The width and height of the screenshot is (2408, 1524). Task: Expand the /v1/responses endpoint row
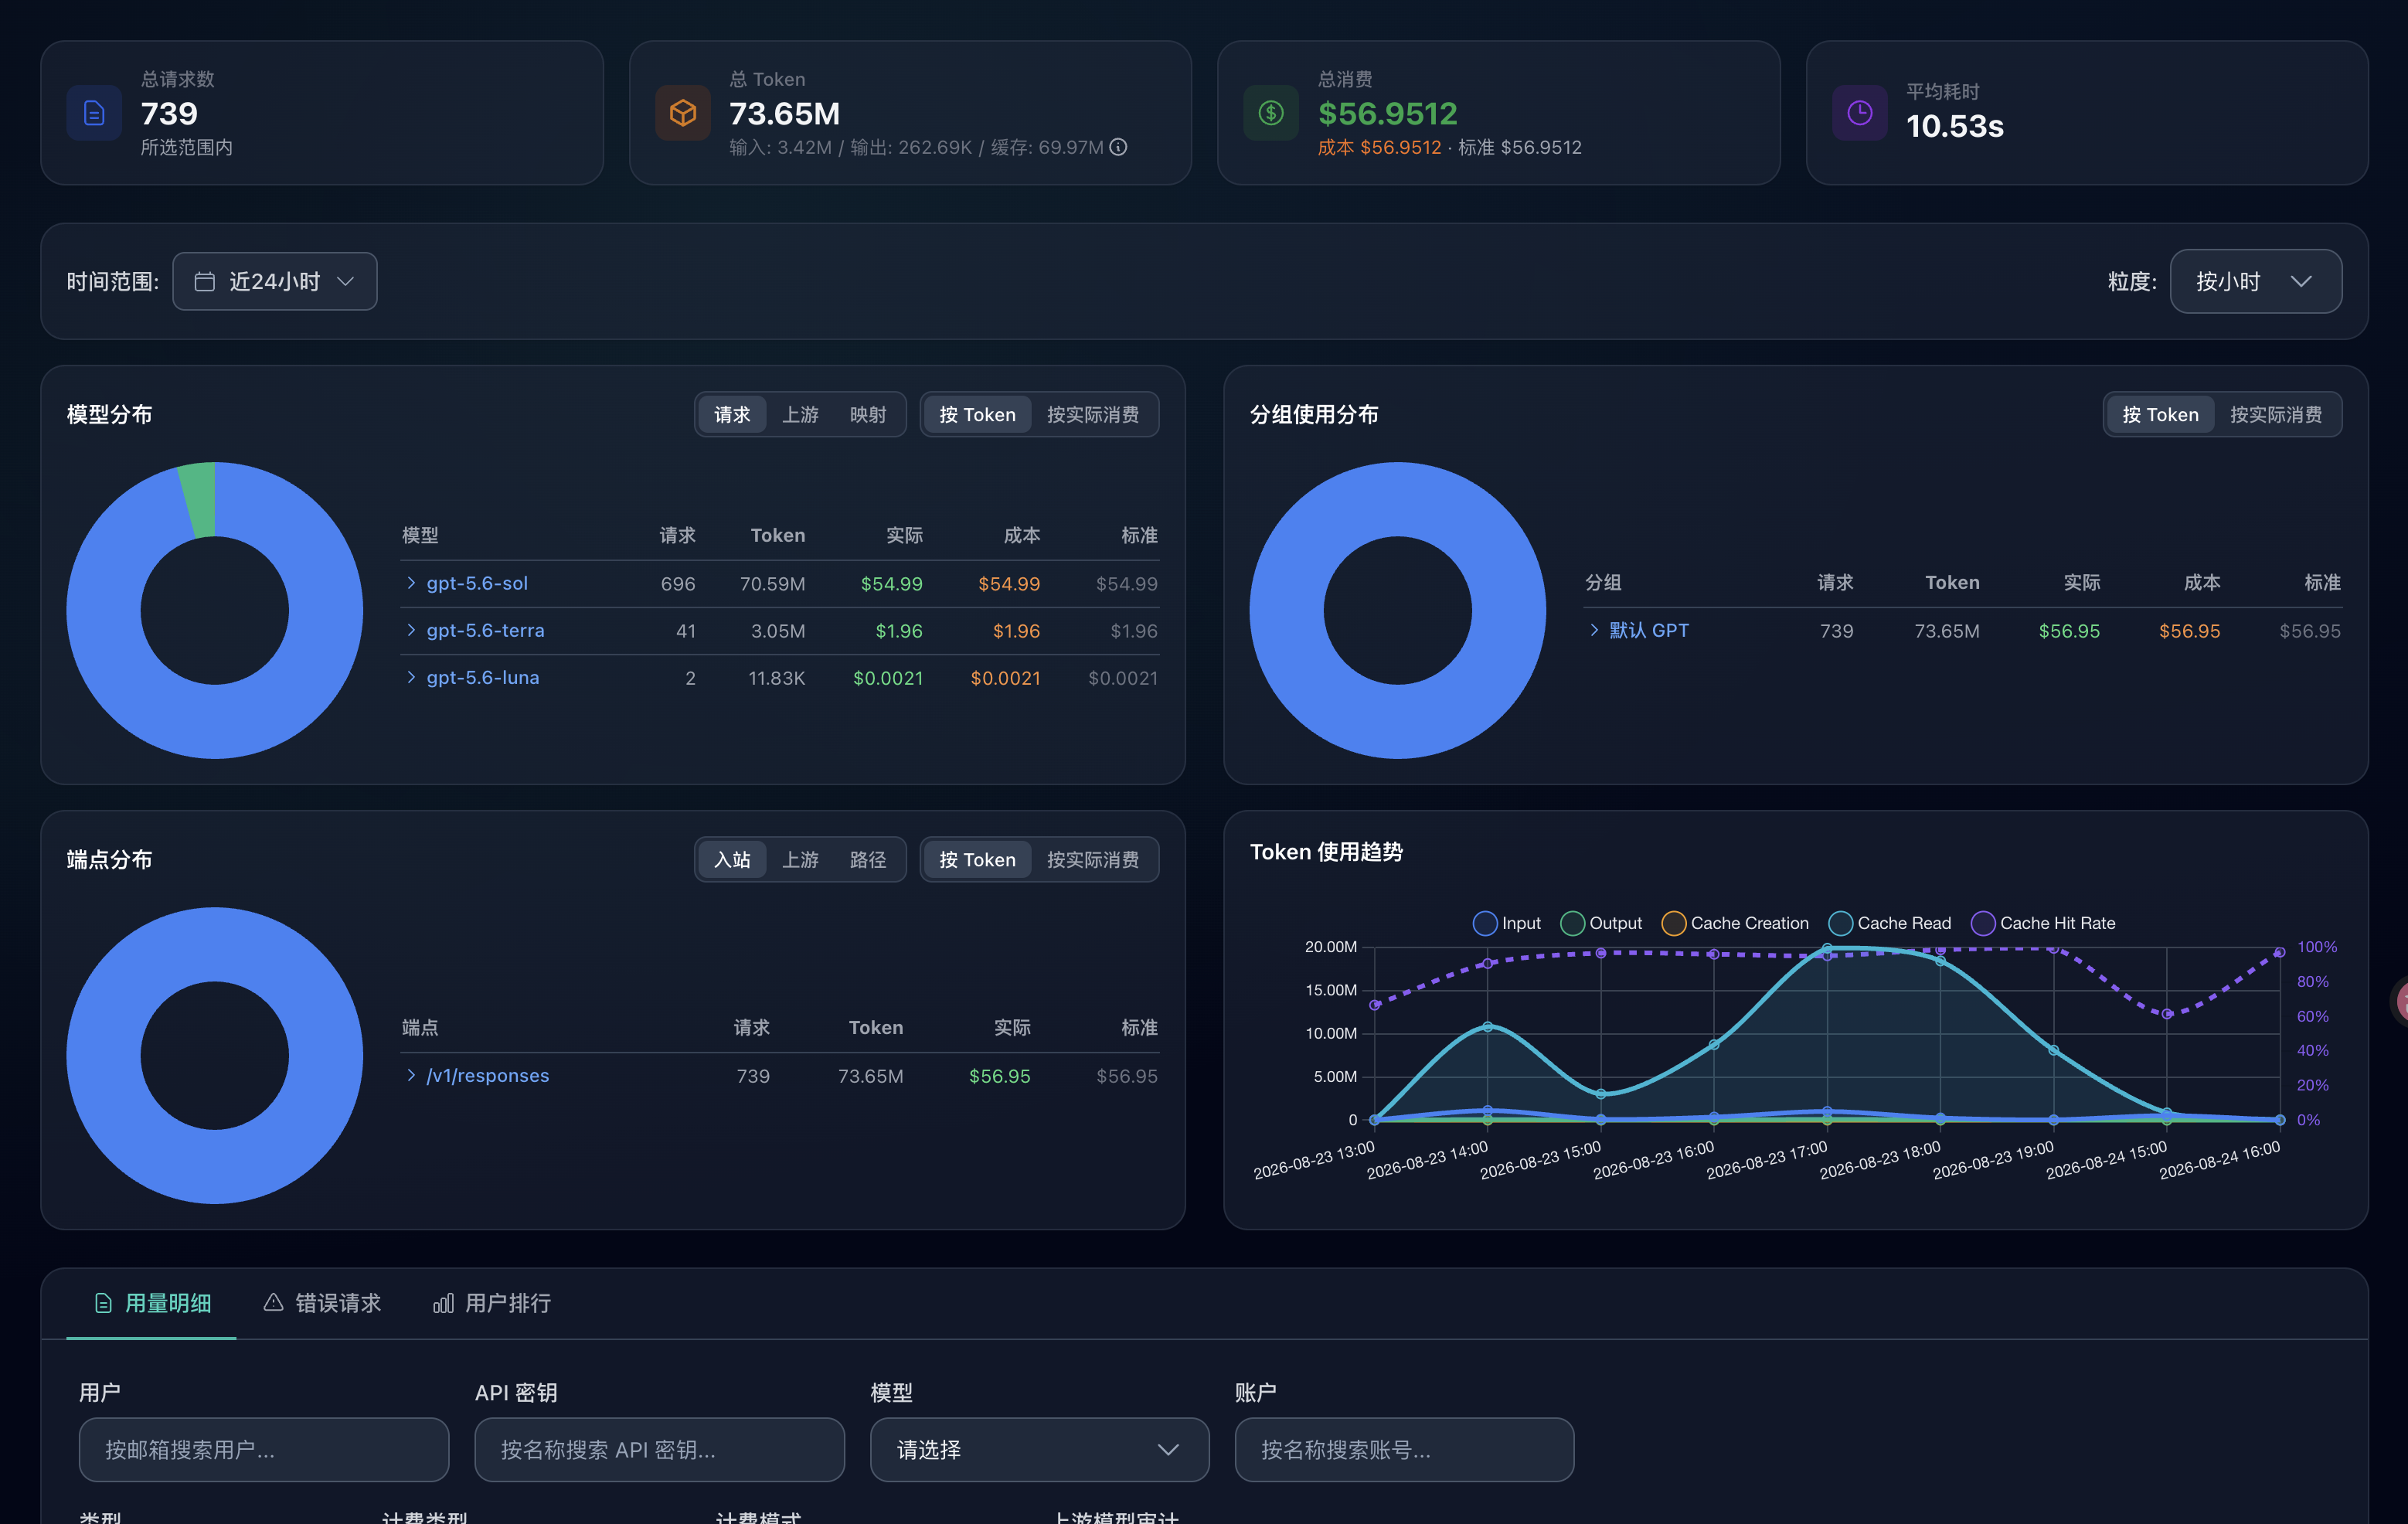pyautogui.click(x=411, y=1075)
